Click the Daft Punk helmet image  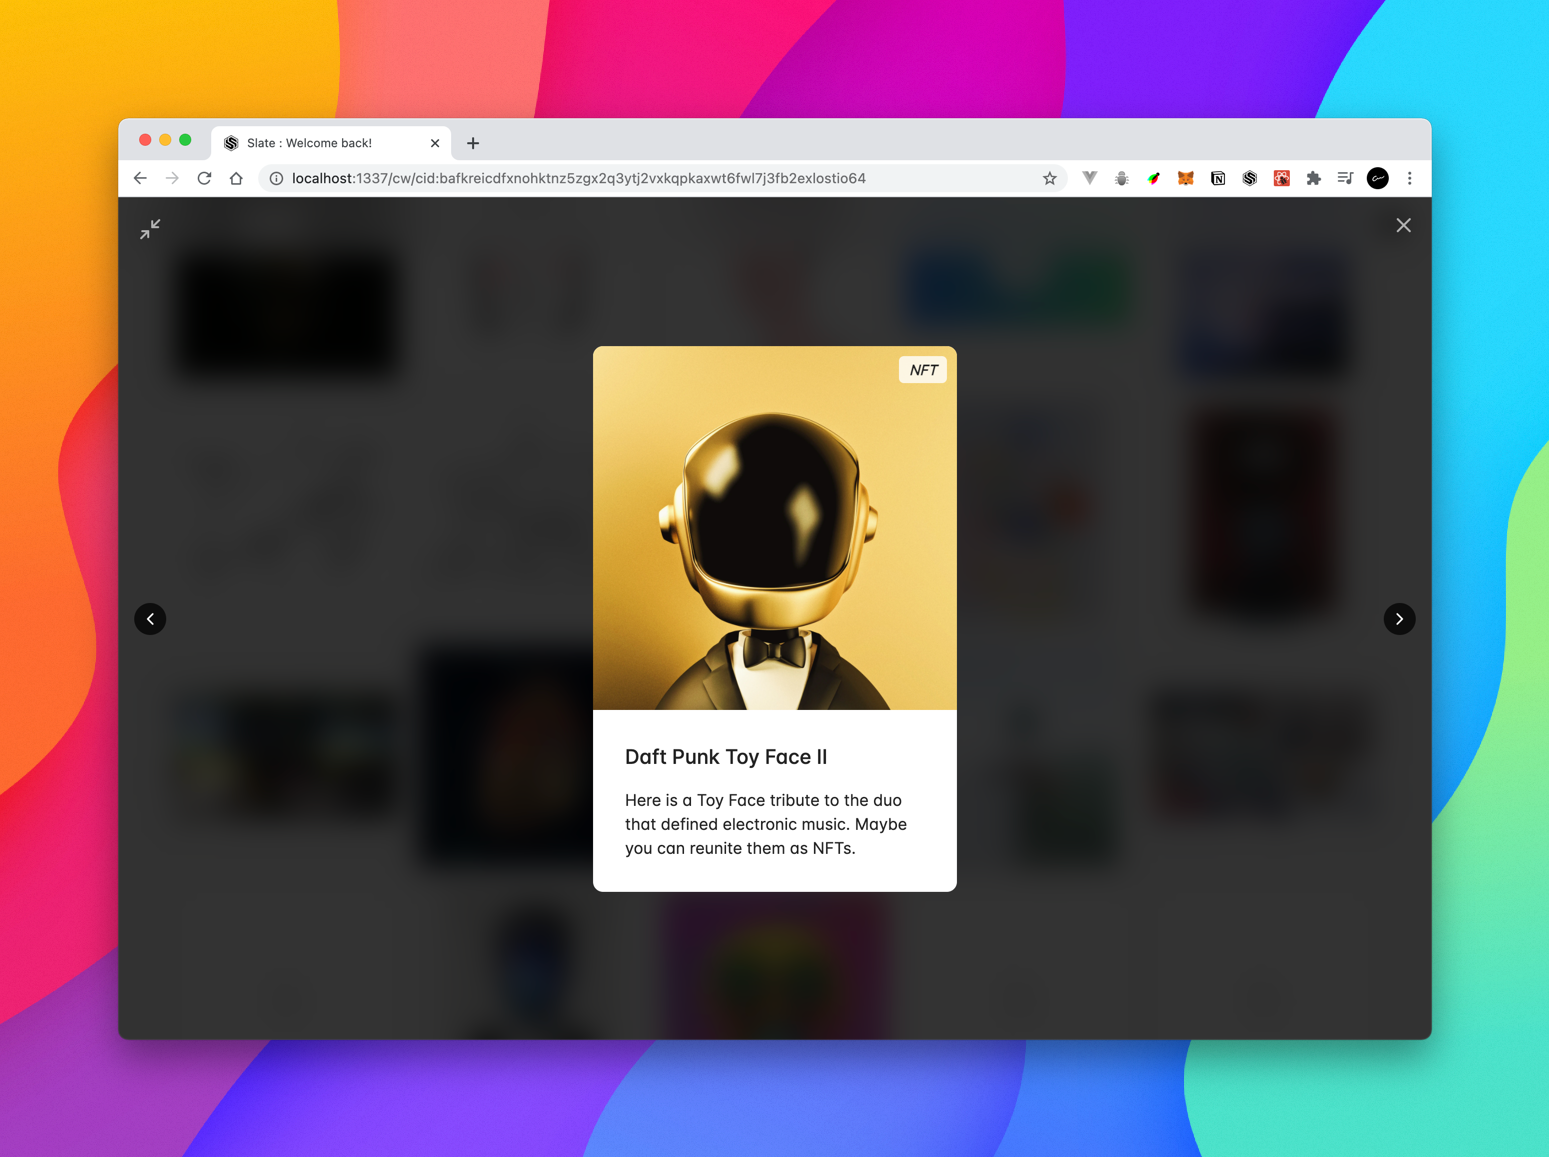coord(774,528)
